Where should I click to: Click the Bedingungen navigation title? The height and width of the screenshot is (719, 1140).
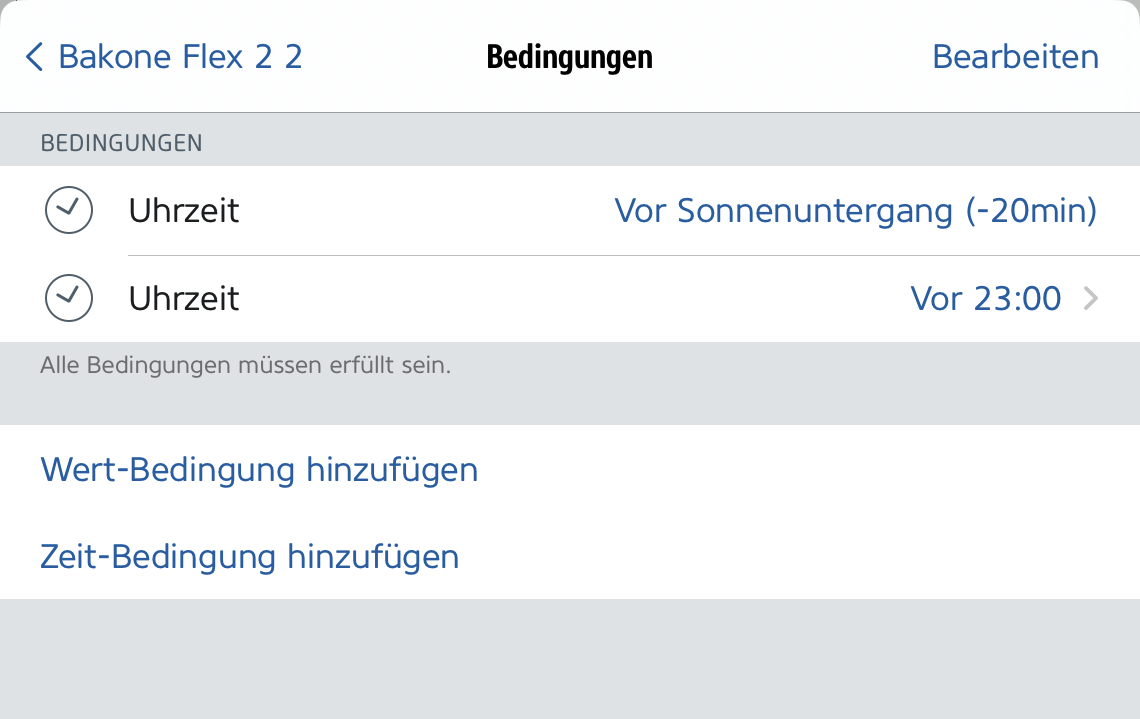point(569,57)
